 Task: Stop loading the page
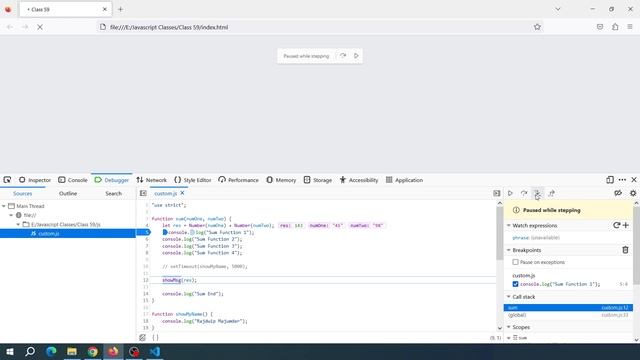[x=40, y=27]
